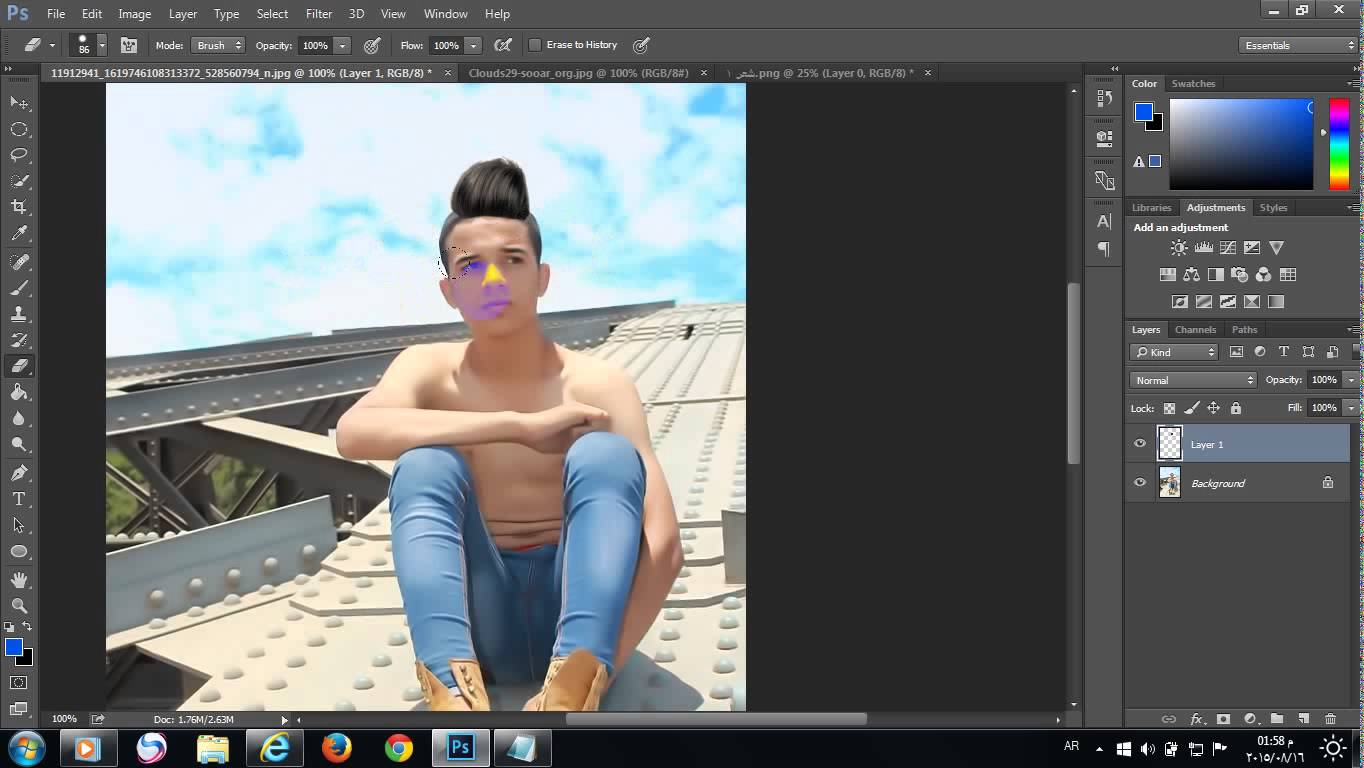Switch to Clouds29-sooar_org.jpg document tab
Image resolution: width=1364 pixels, height=768 pixels.
(579, 73)
